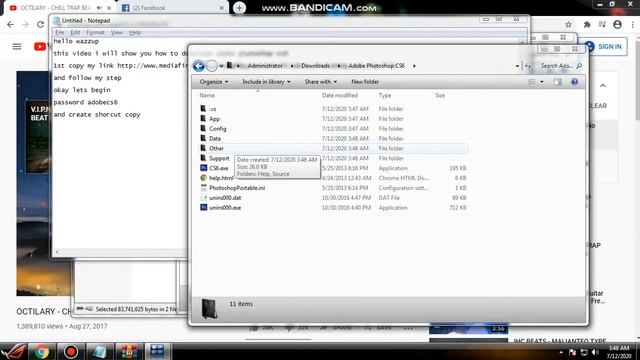
Task: Sort by the Type column header
Action: (x=384, y=96)
